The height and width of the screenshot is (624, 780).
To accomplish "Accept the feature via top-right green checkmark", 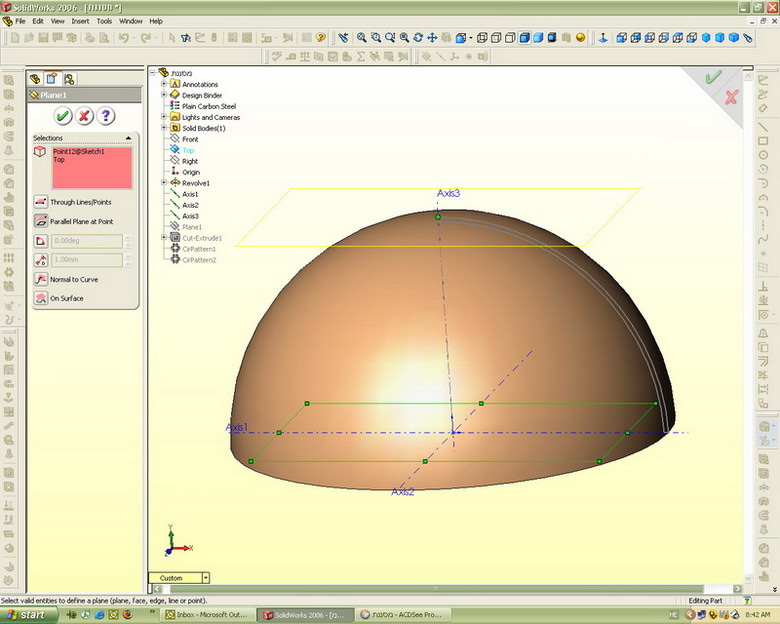I will [712, 77].
